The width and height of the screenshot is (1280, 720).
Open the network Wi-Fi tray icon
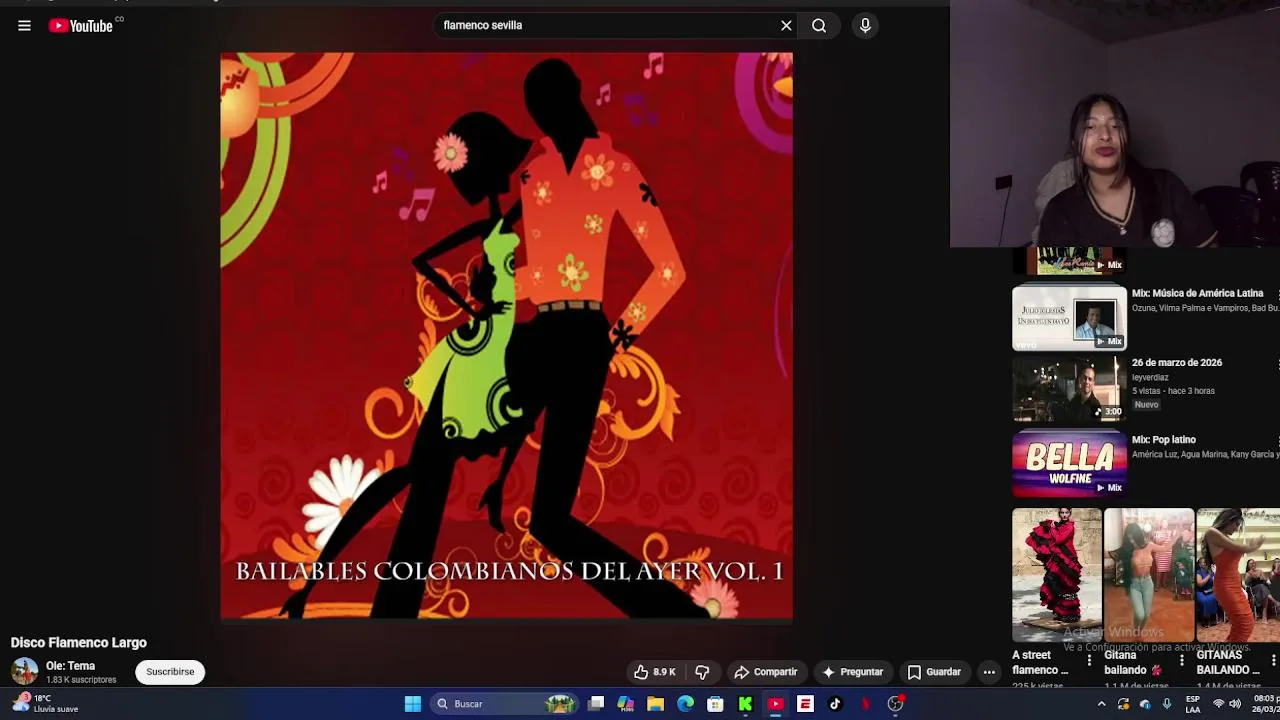(1218, 704)
